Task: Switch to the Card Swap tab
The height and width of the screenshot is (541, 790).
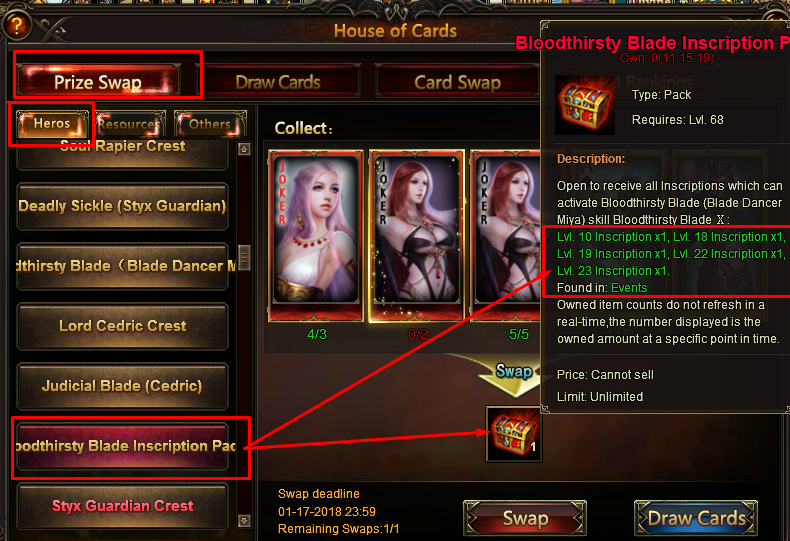Action: click(x=457, y=82)
